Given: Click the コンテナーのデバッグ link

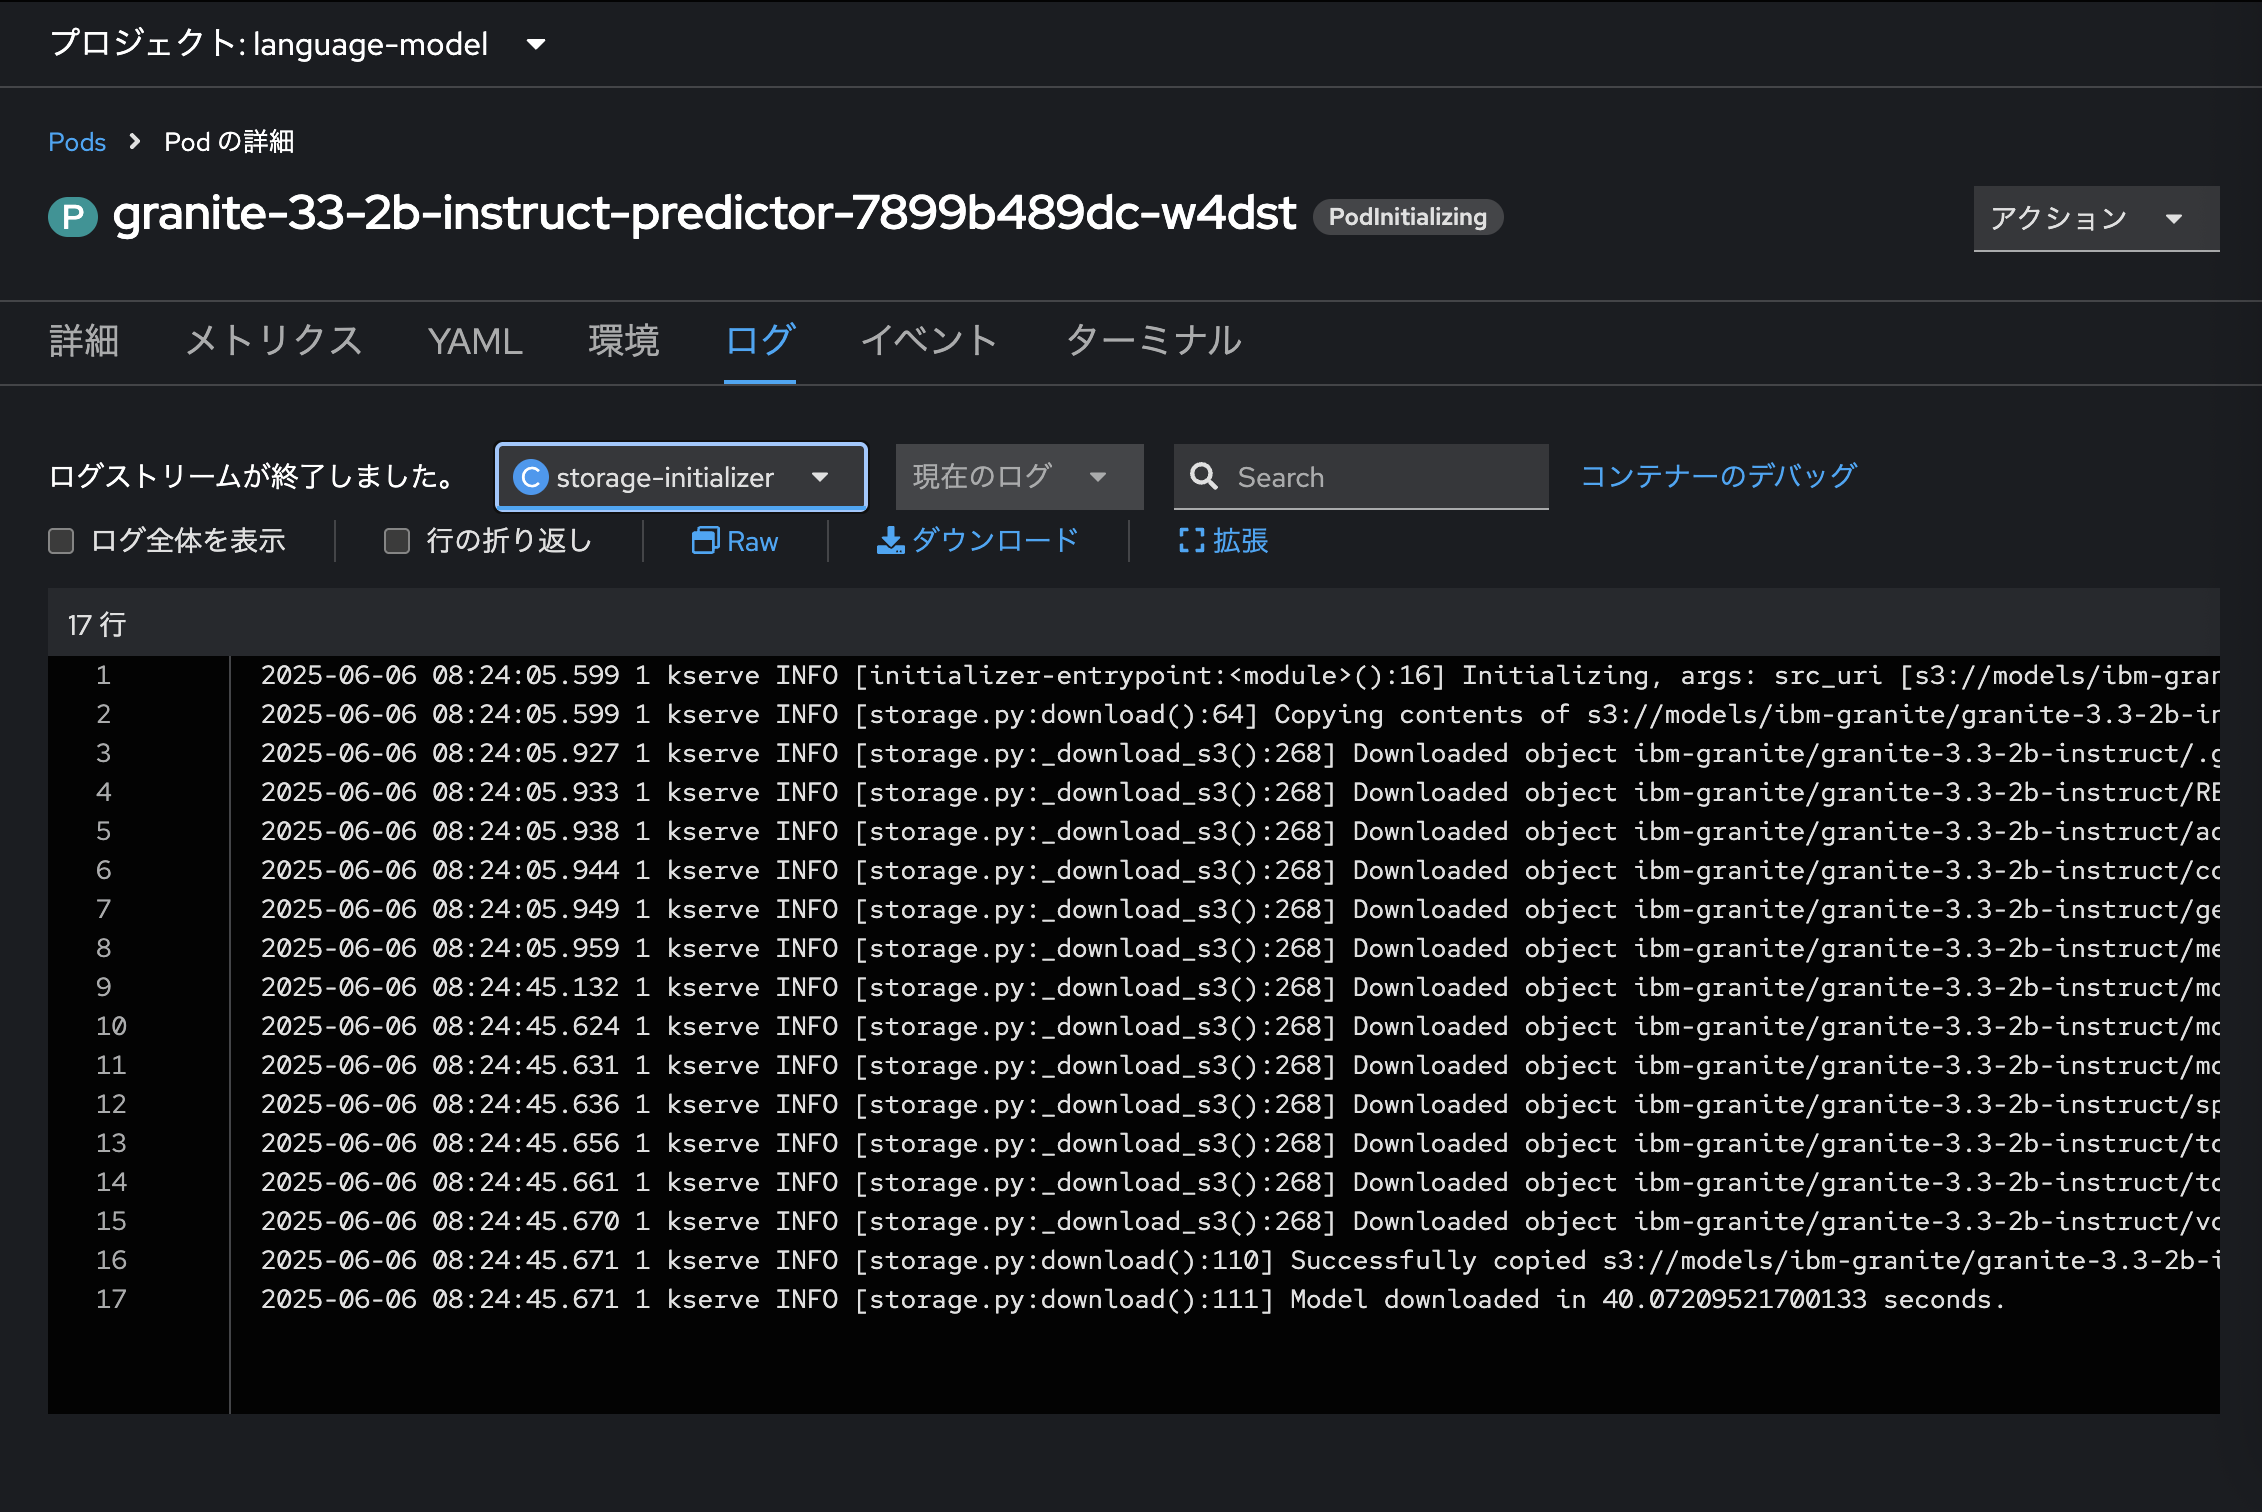Looking at the screenshot, I should click(x=1718, y=476).
